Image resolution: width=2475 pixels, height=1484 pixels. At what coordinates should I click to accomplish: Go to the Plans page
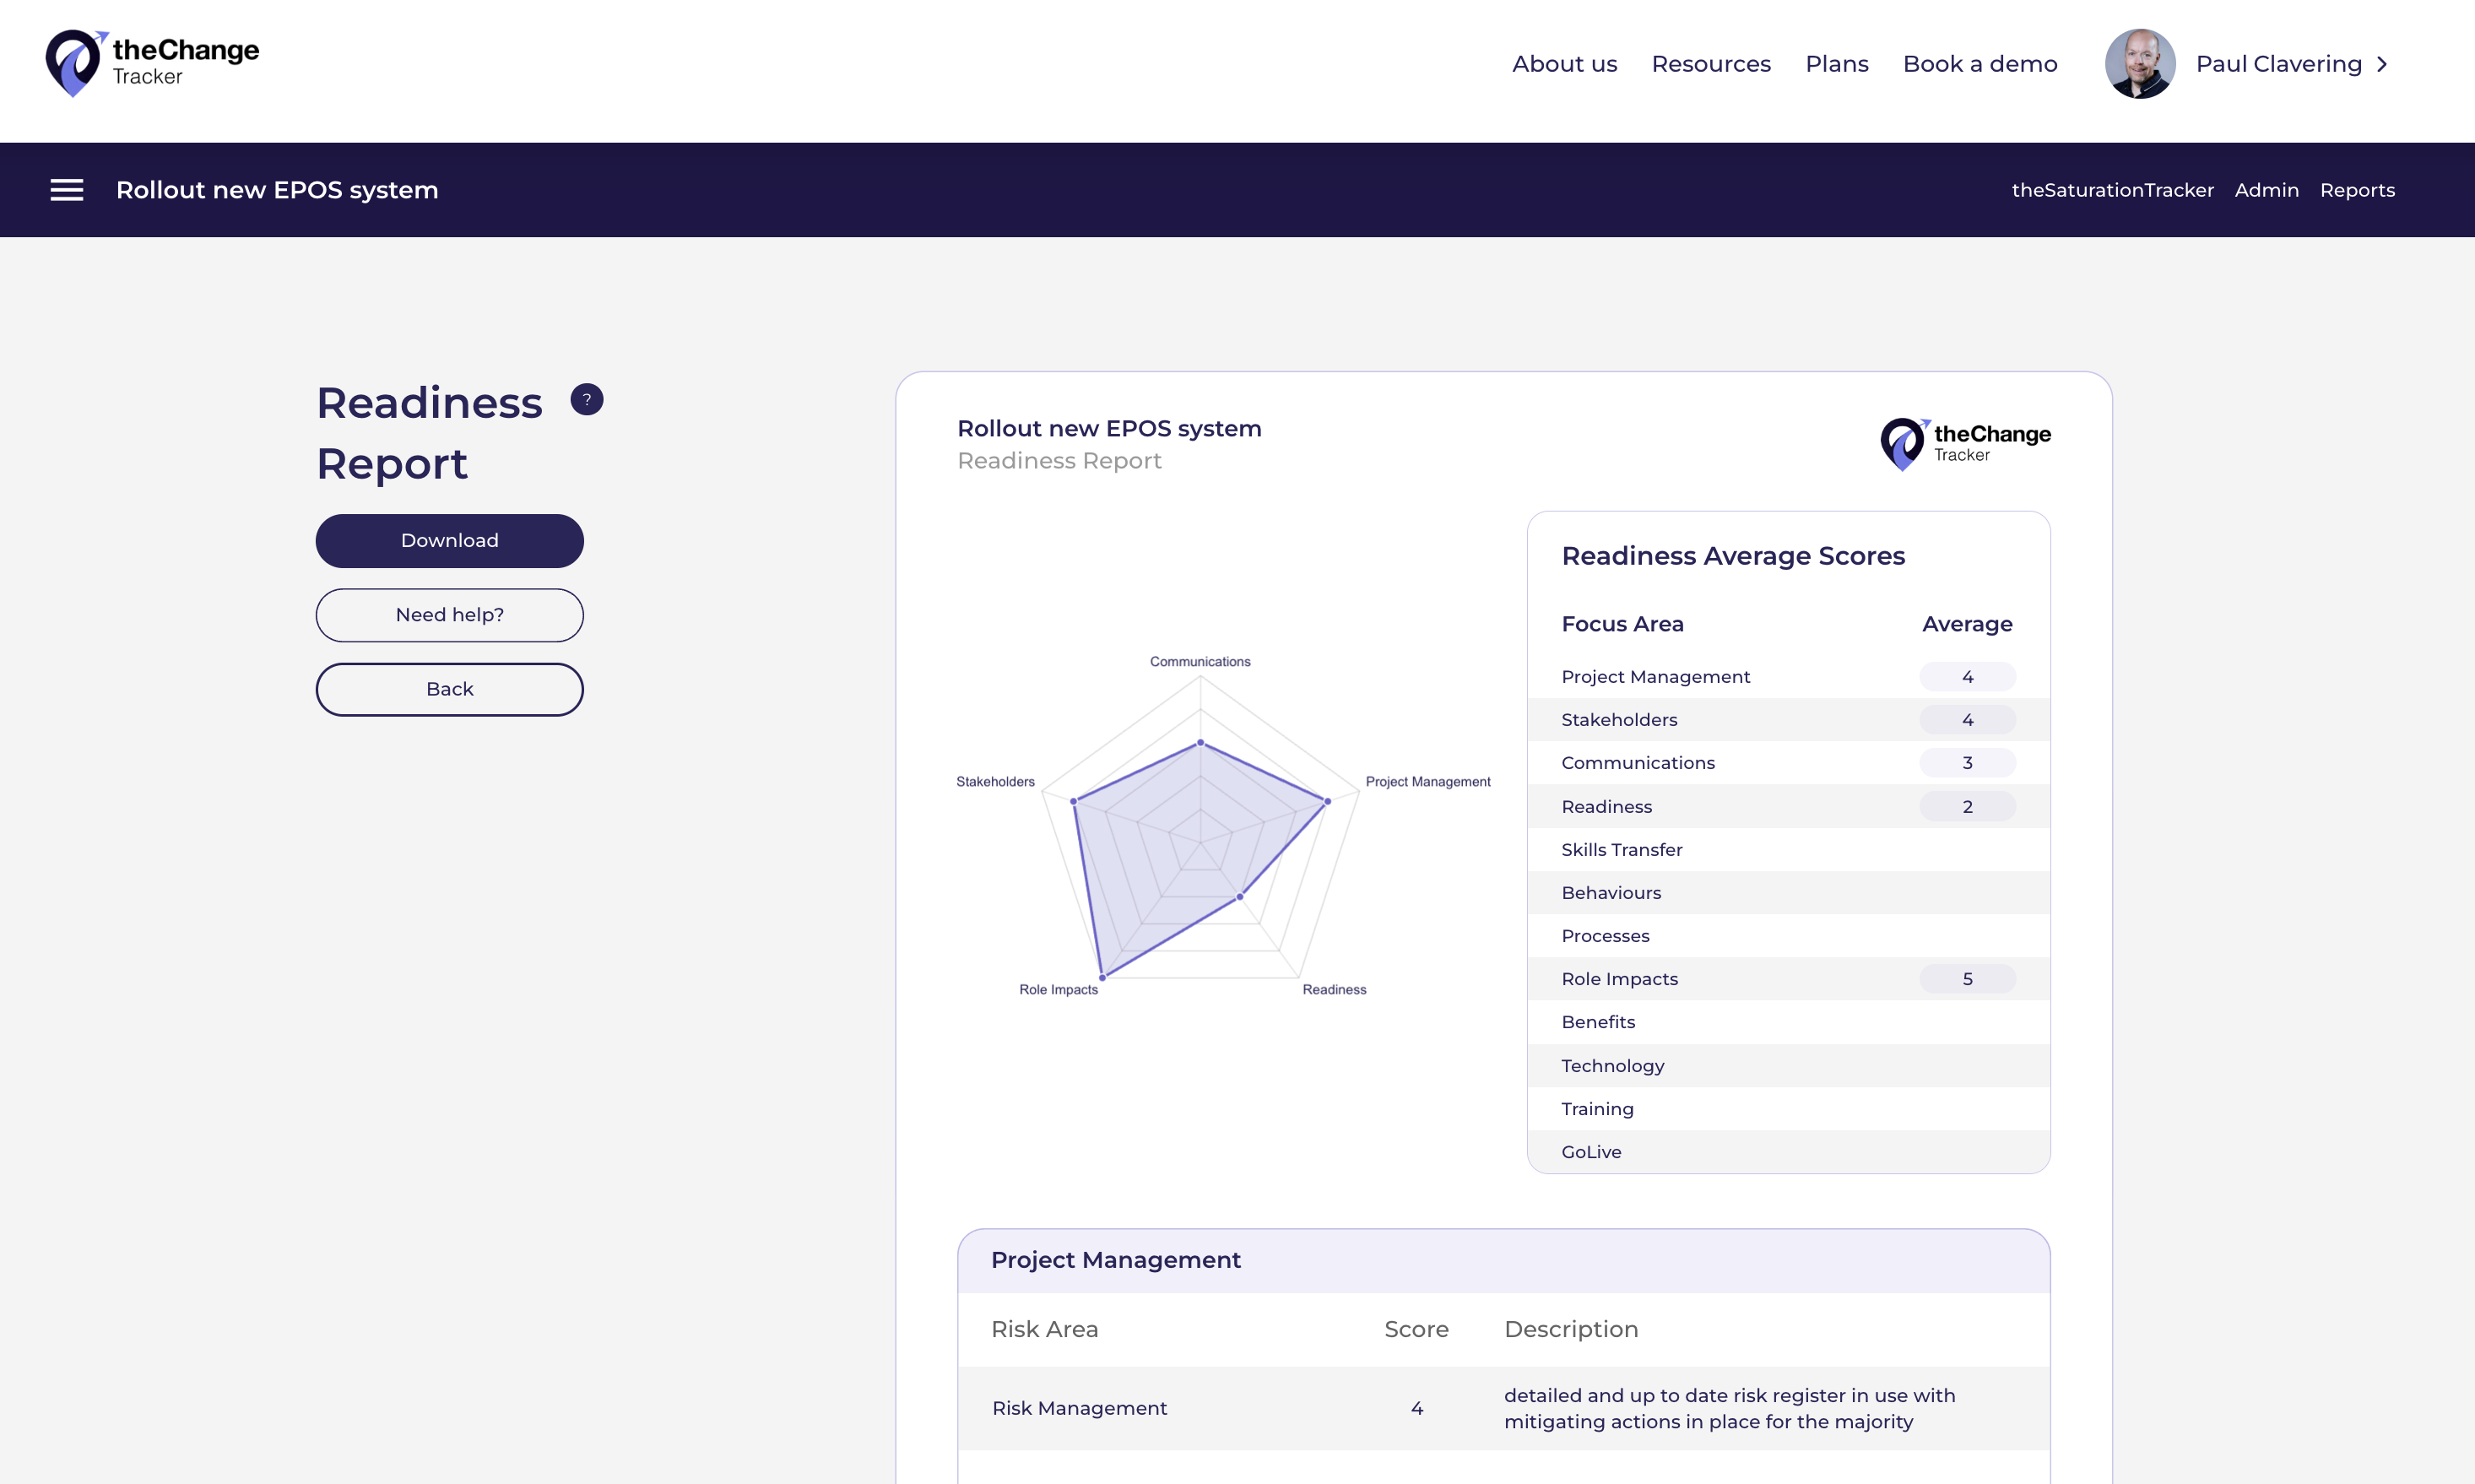[1836, 64]
